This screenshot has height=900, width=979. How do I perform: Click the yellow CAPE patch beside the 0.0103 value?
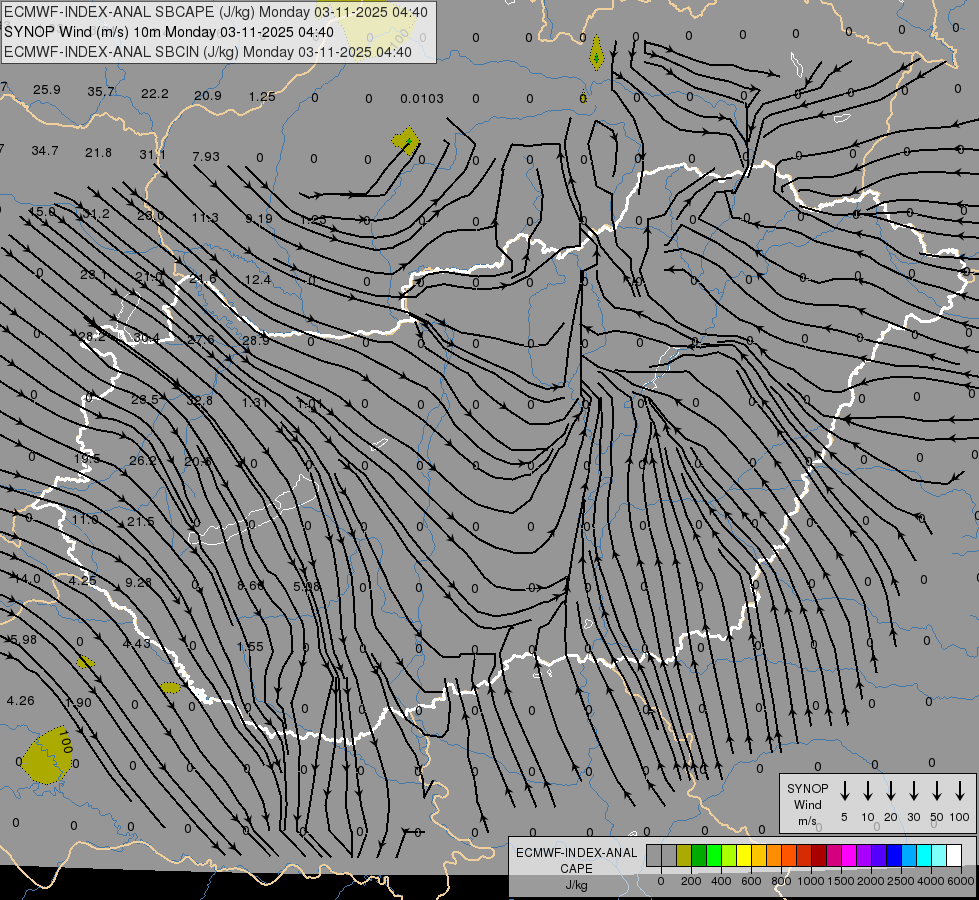click(x=406, y=141)
